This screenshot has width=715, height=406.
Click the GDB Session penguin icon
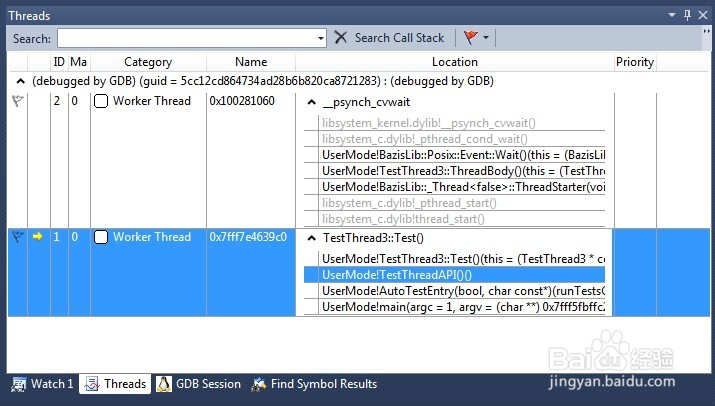tap(164, 384)
